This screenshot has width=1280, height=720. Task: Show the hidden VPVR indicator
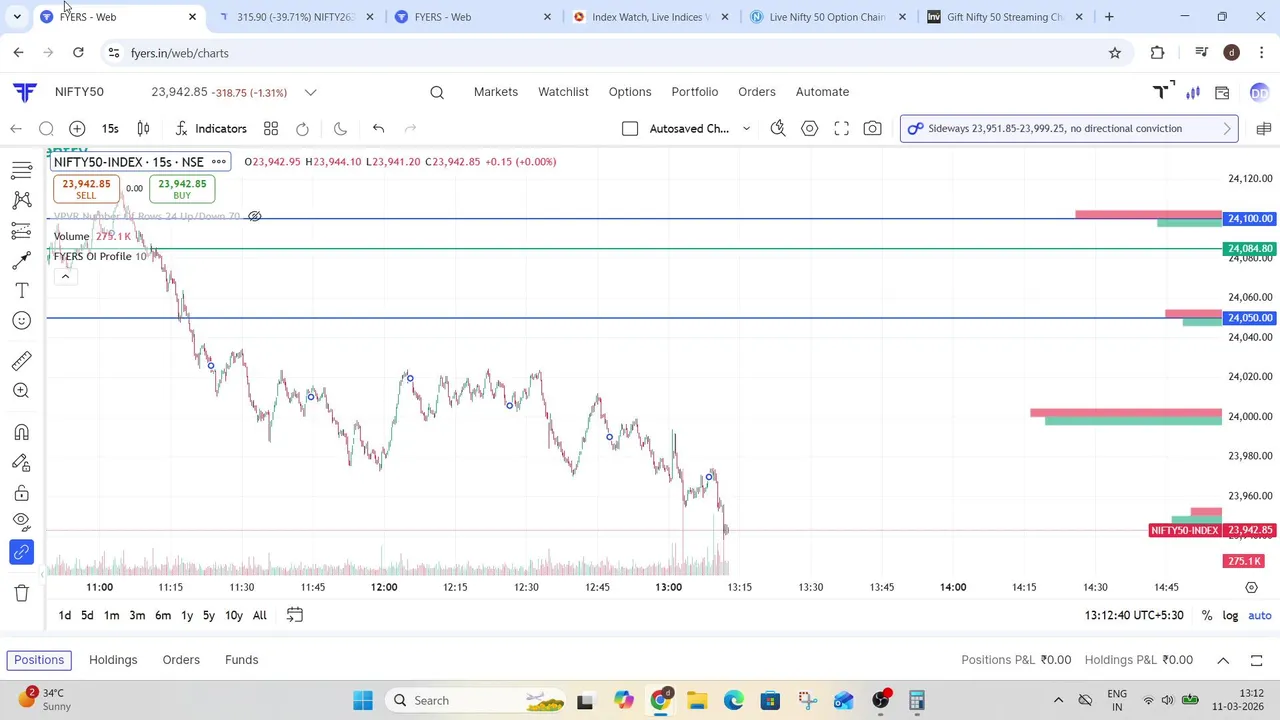pos(255,216)
